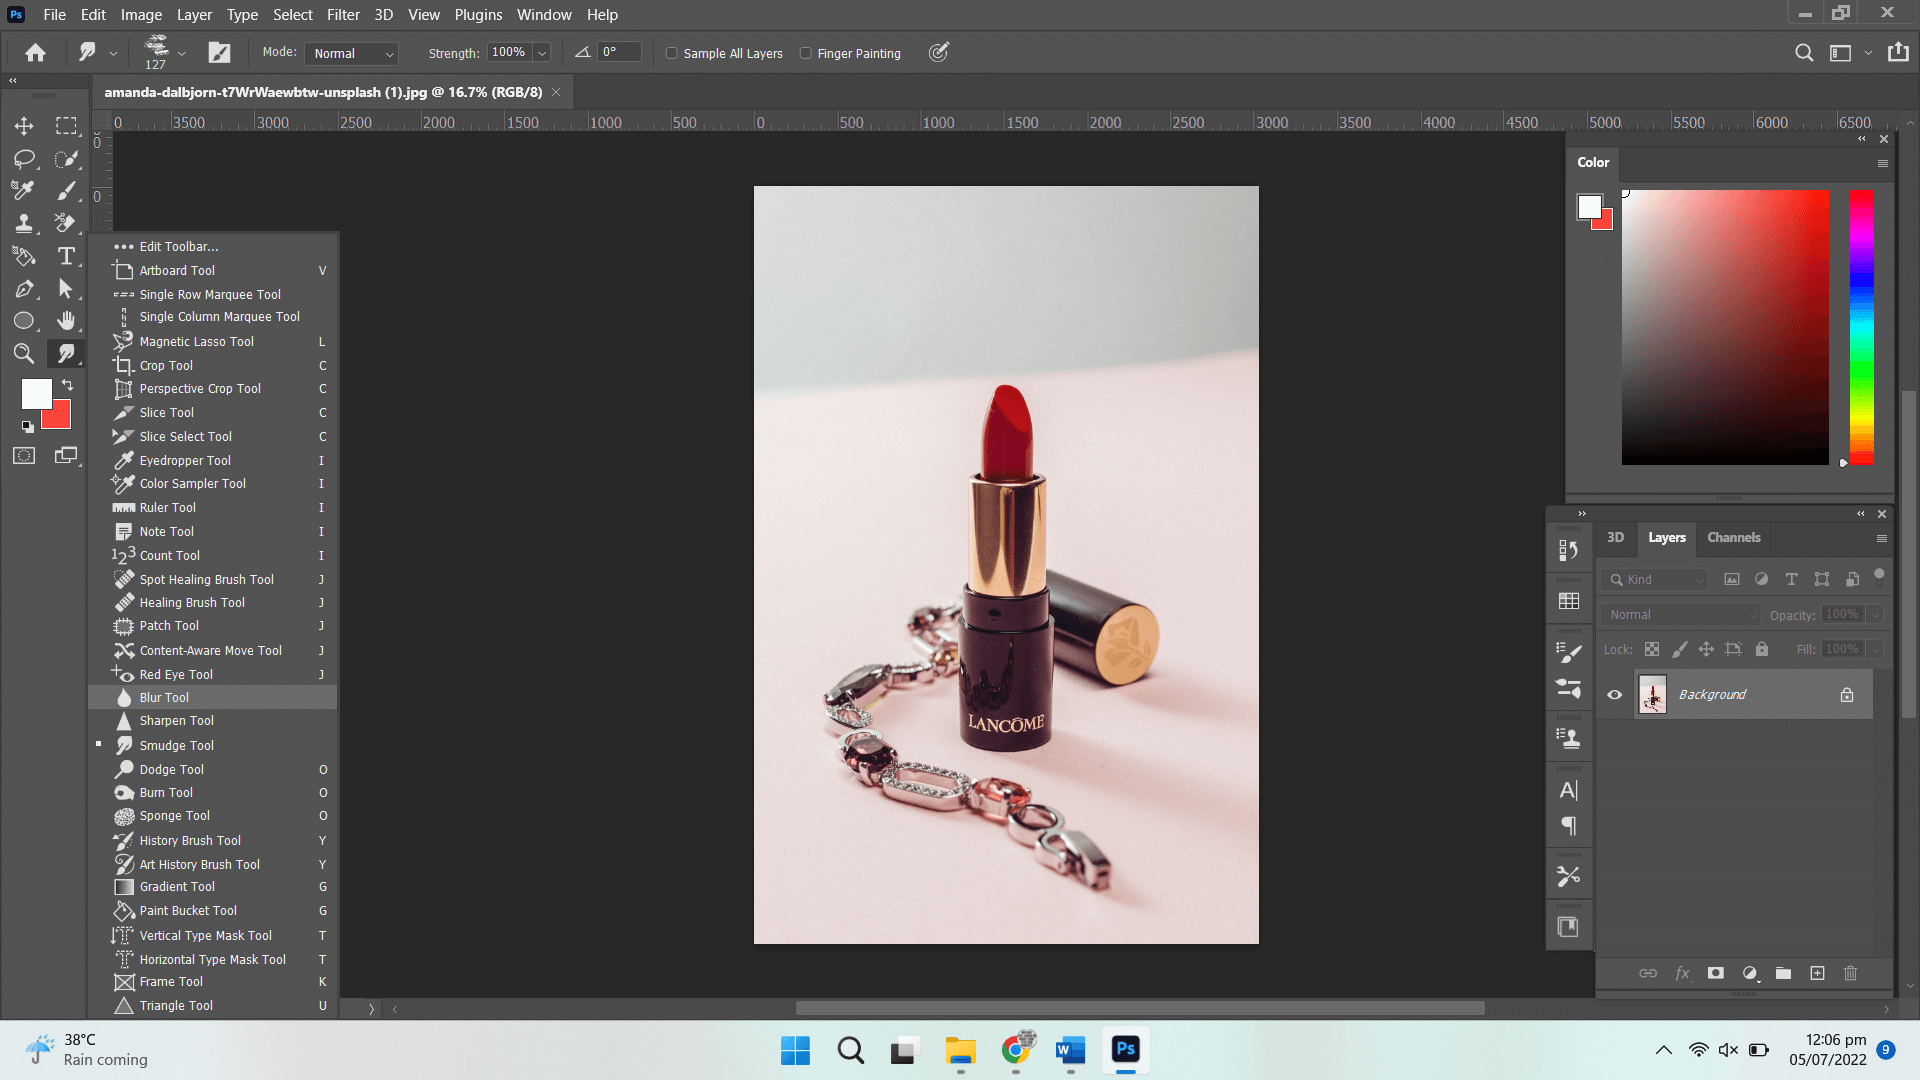Select the Zoom tool in toolbar

[24, 353]
